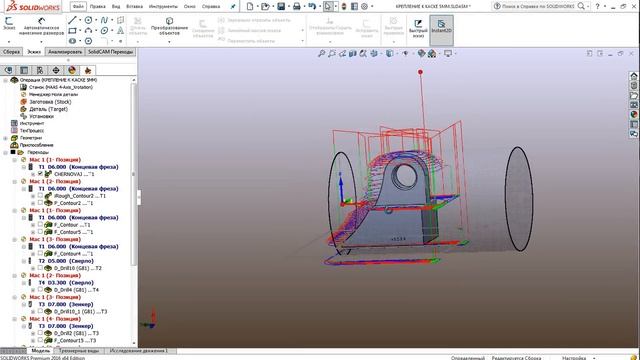Click the Print icon
This screenshot has width=640, height=360.
tap(297, 6)
